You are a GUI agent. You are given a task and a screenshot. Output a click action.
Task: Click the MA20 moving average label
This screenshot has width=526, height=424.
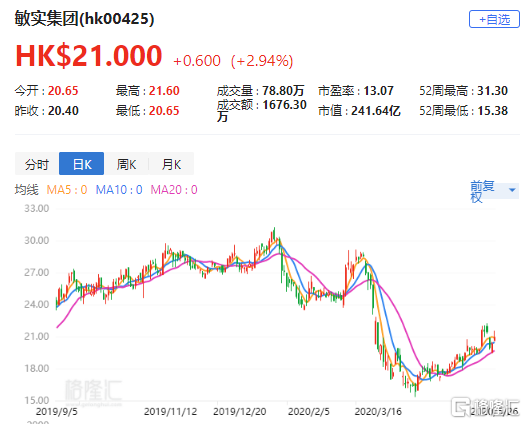pos(174,190)
